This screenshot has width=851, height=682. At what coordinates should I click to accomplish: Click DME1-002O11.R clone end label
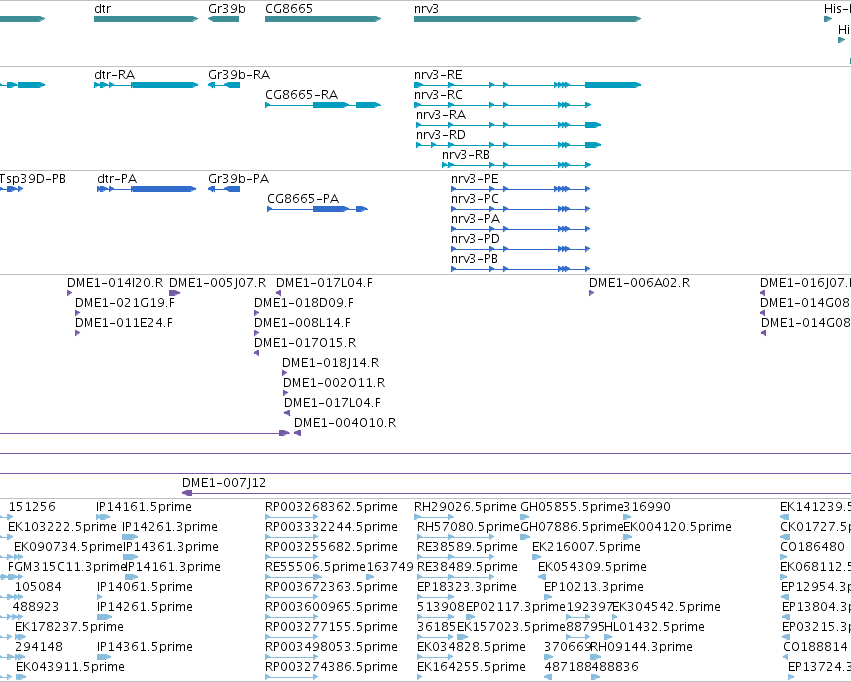click(x=334, y=384)
